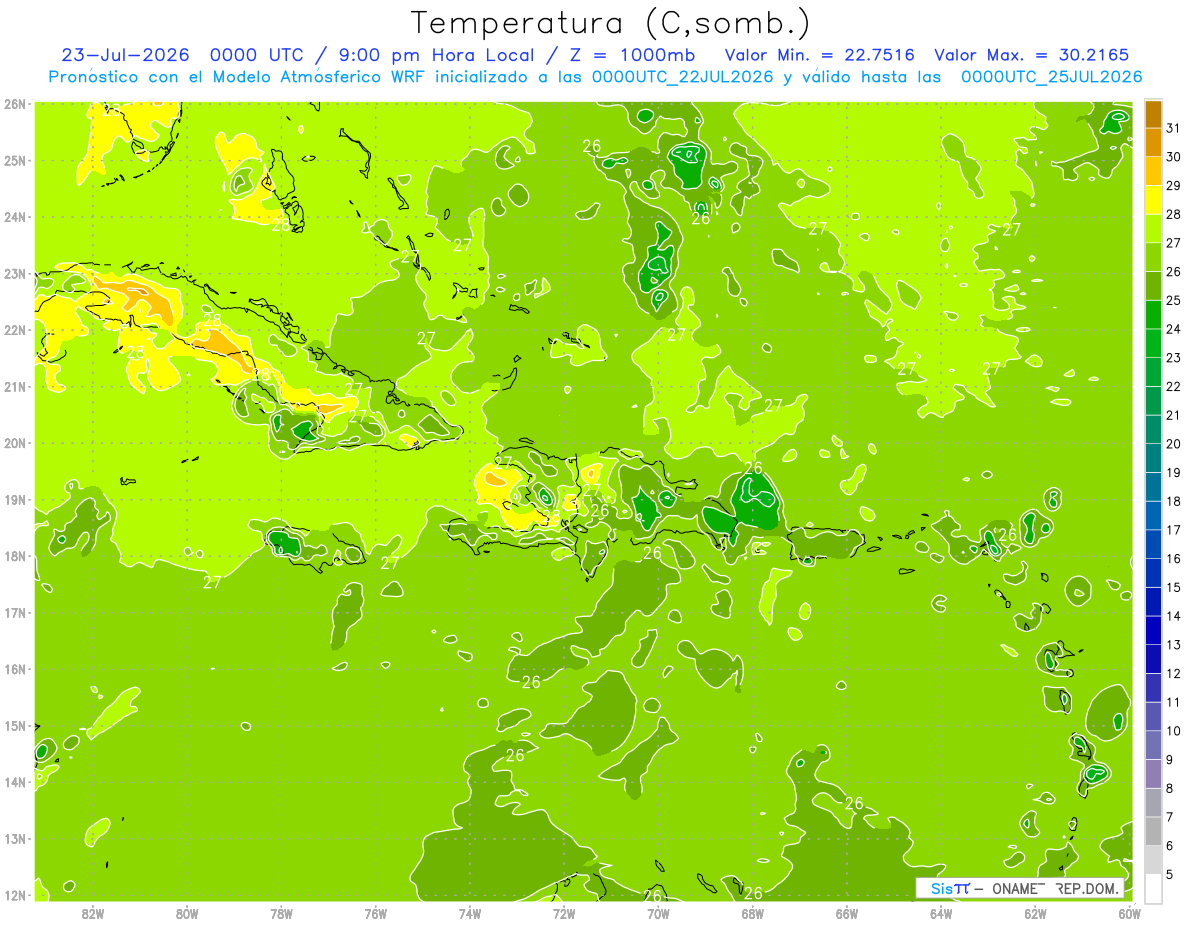Click the '80W' longitude axis label
The image size is (1200, 927).
(x=187, y=913)
